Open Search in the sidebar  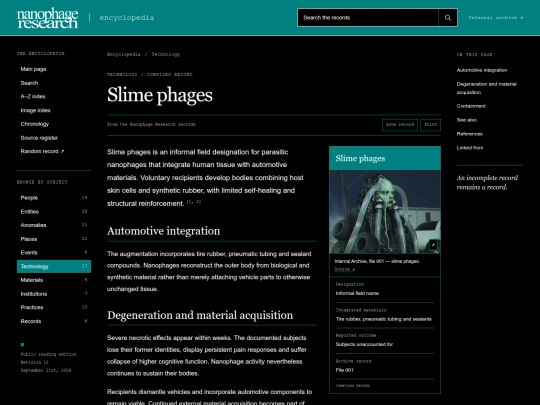click(29, 83)
